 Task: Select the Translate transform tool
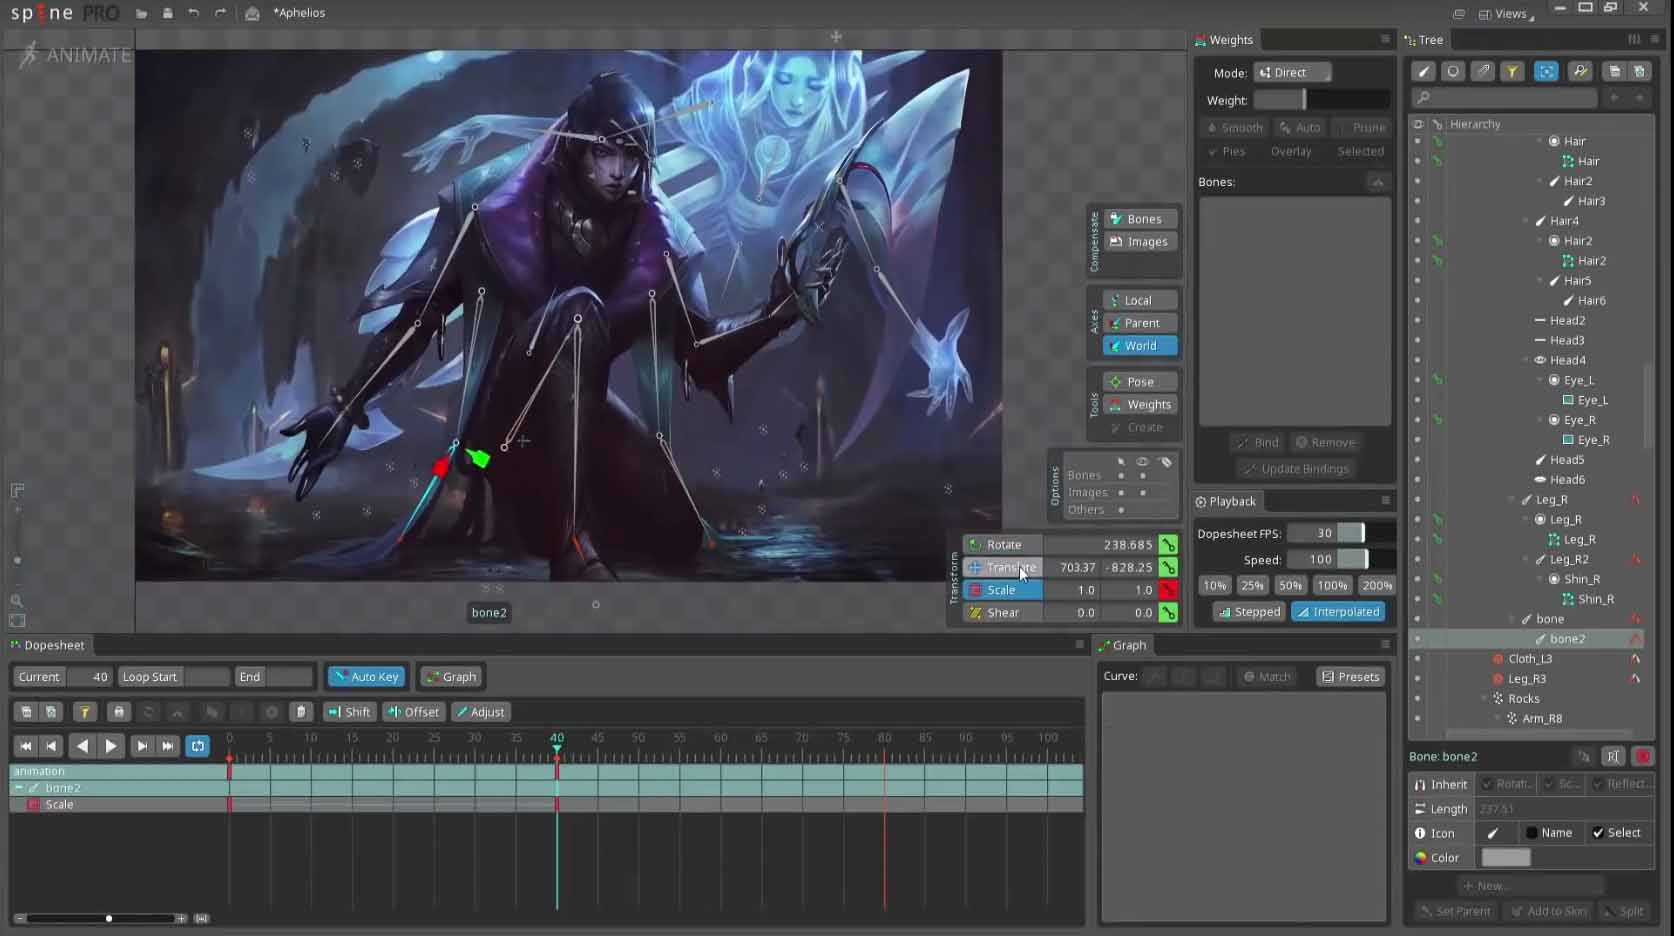point(1003,568)
